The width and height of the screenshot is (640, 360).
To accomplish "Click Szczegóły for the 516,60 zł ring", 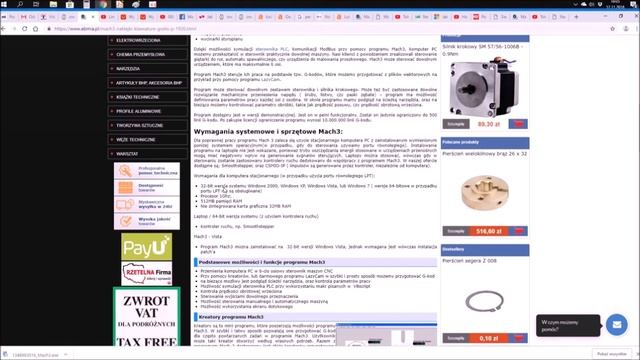I will (456, 231).
